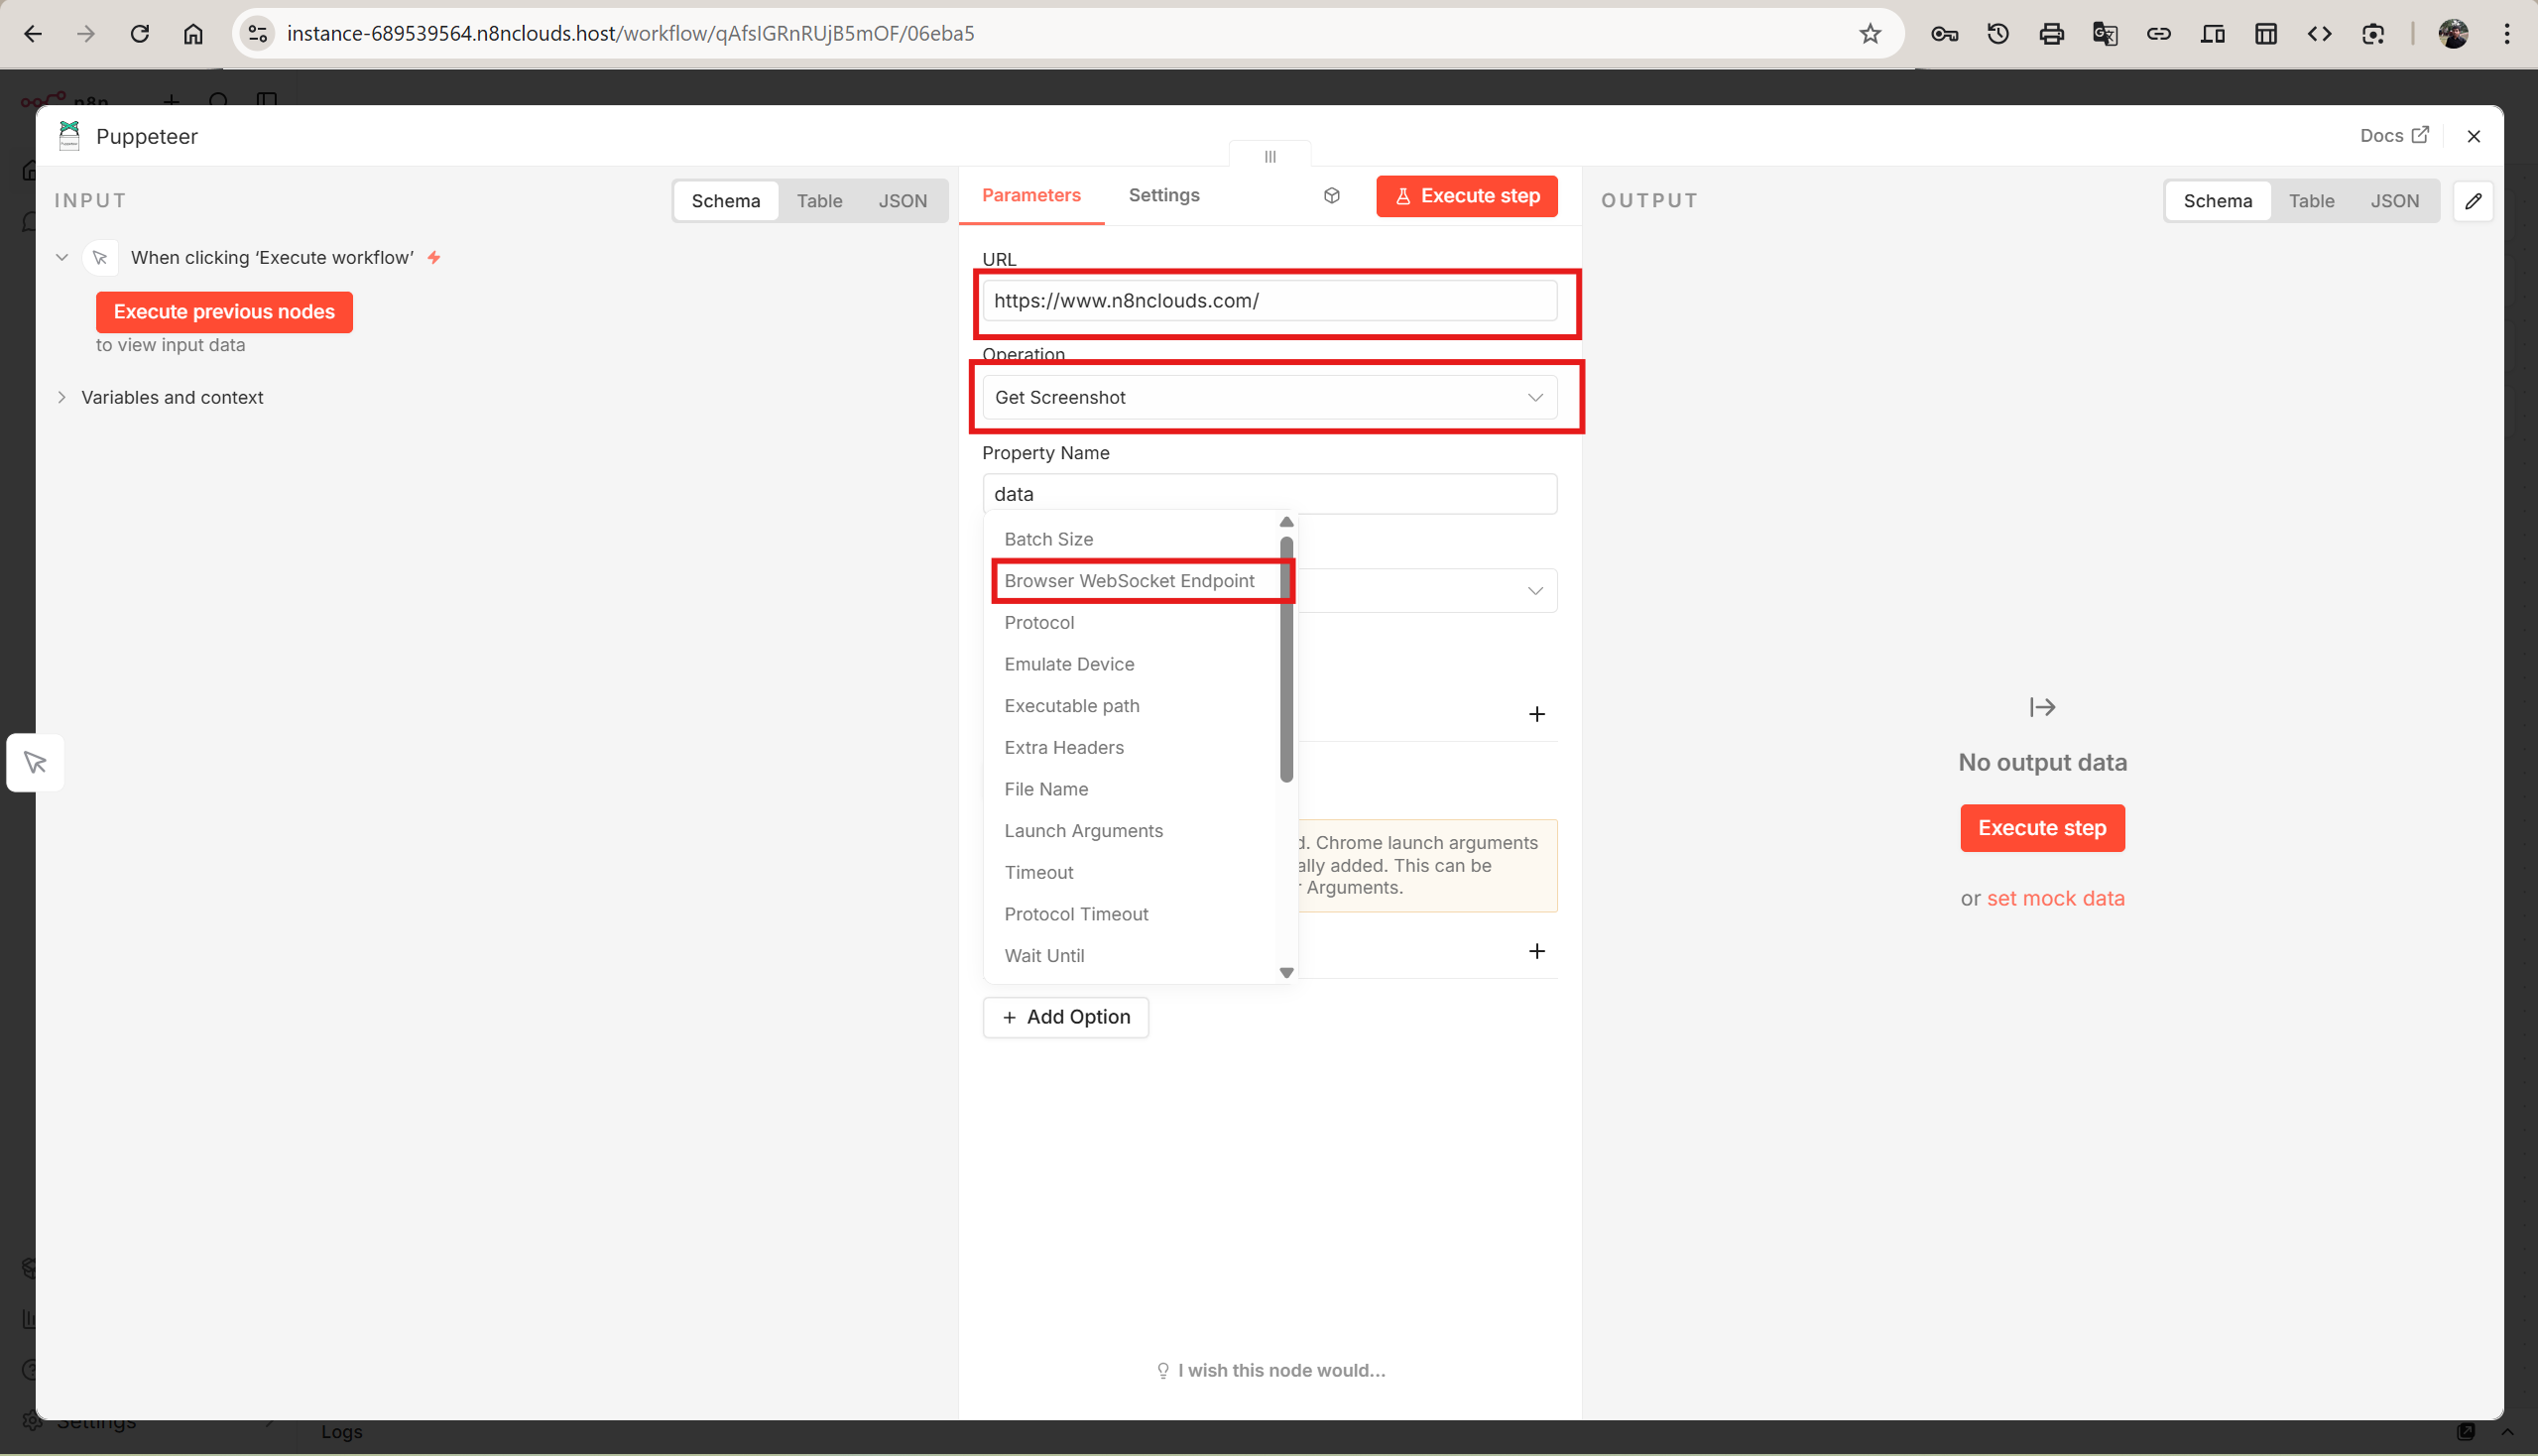The height and width of the screenshot is (1456, 2538).
Task: Close the Puppeteer node panel
Action: pos(2474,136)
